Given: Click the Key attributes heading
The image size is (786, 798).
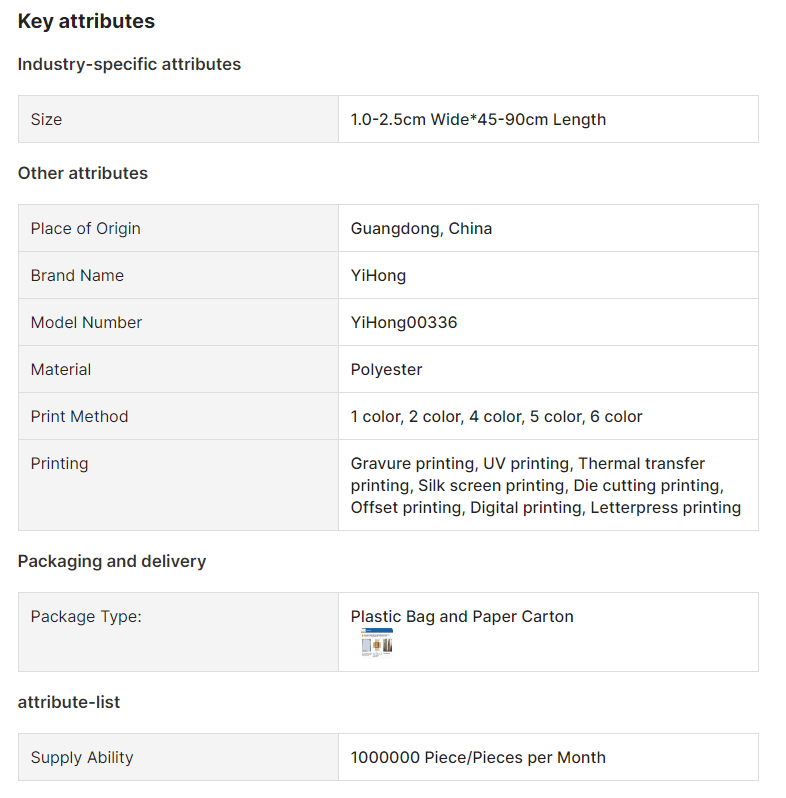Looking at the screenshot, I should (86, 21).
